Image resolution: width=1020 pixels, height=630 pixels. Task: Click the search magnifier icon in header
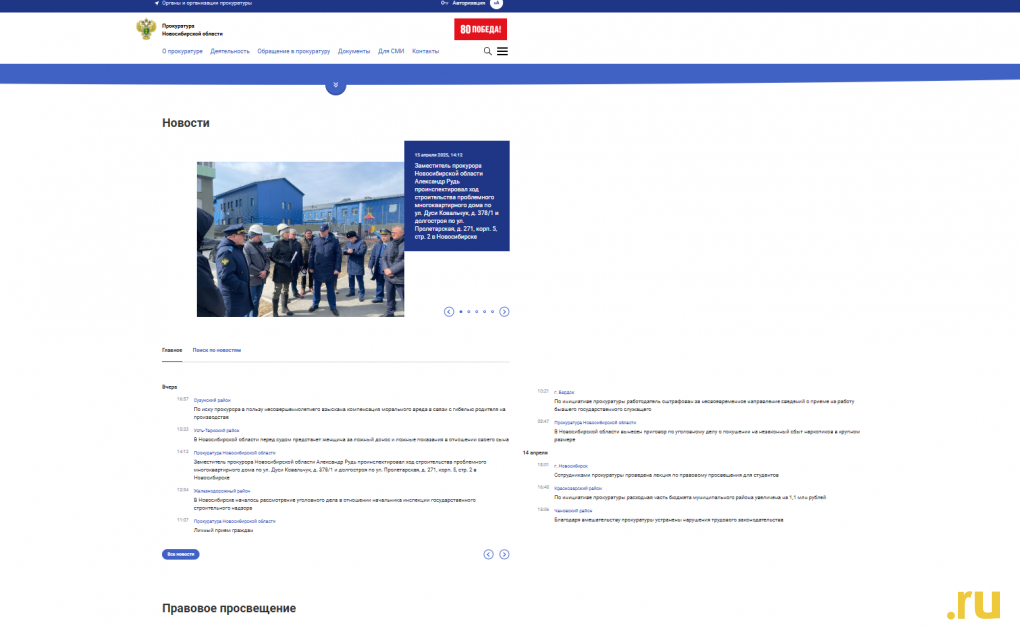click(488, 51)
